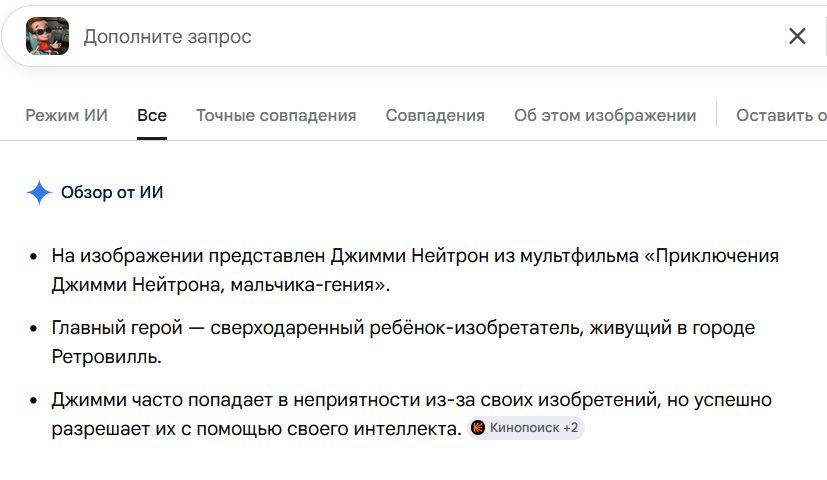Click the Обзор от ИИ heading
827x480 pixels.
click(112, 193)
